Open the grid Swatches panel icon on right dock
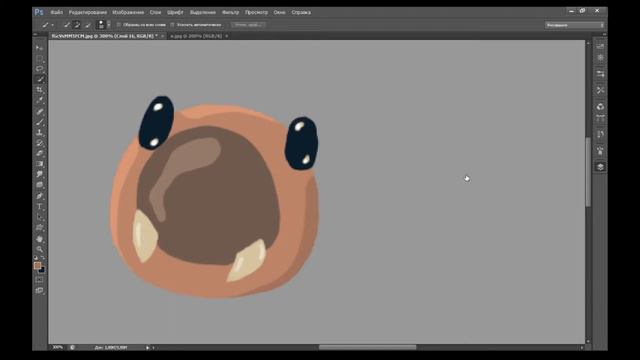 coord(600,118)
